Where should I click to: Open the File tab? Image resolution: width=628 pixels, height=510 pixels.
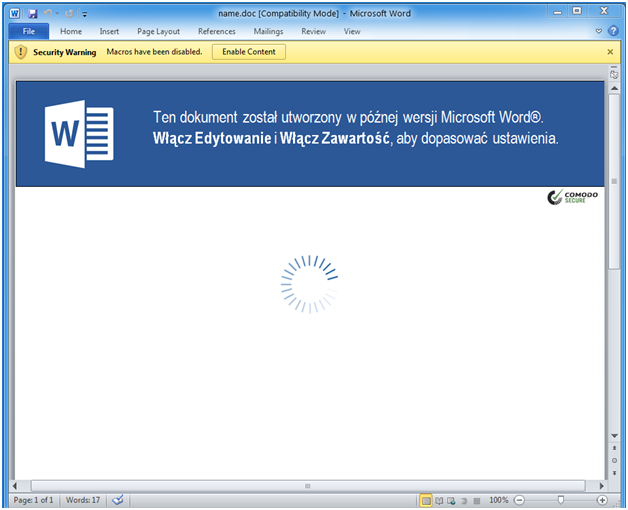click(x=28, y=31)
